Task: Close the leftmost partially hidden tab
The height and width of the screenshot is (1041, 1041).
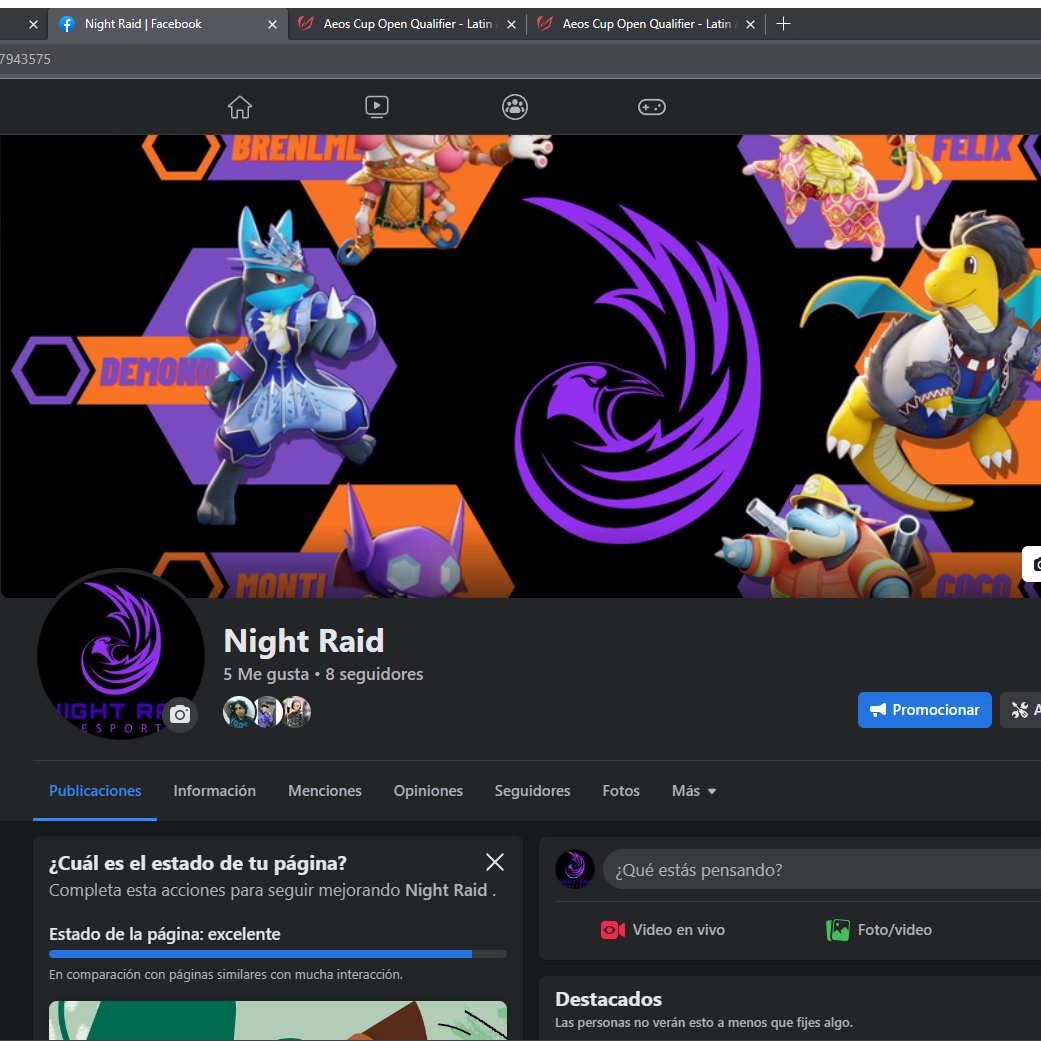Action: coord(33,25)
